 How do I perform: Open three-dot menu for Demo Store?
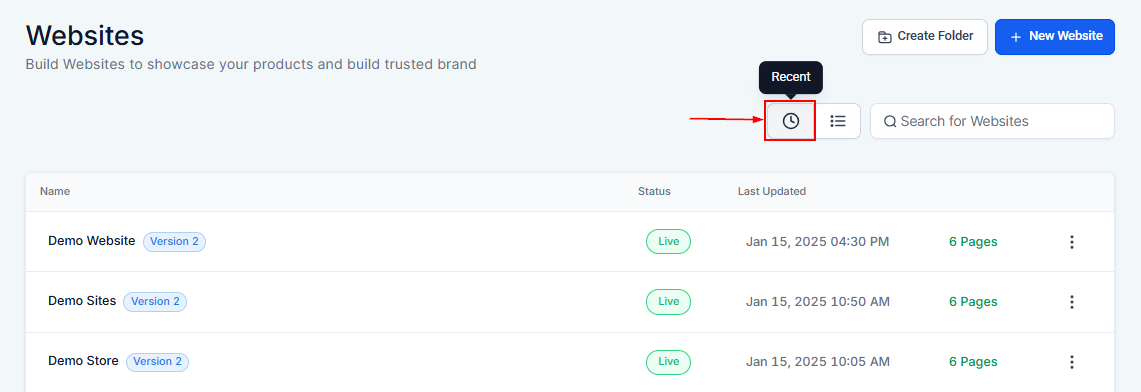[x=1071, y=361]
